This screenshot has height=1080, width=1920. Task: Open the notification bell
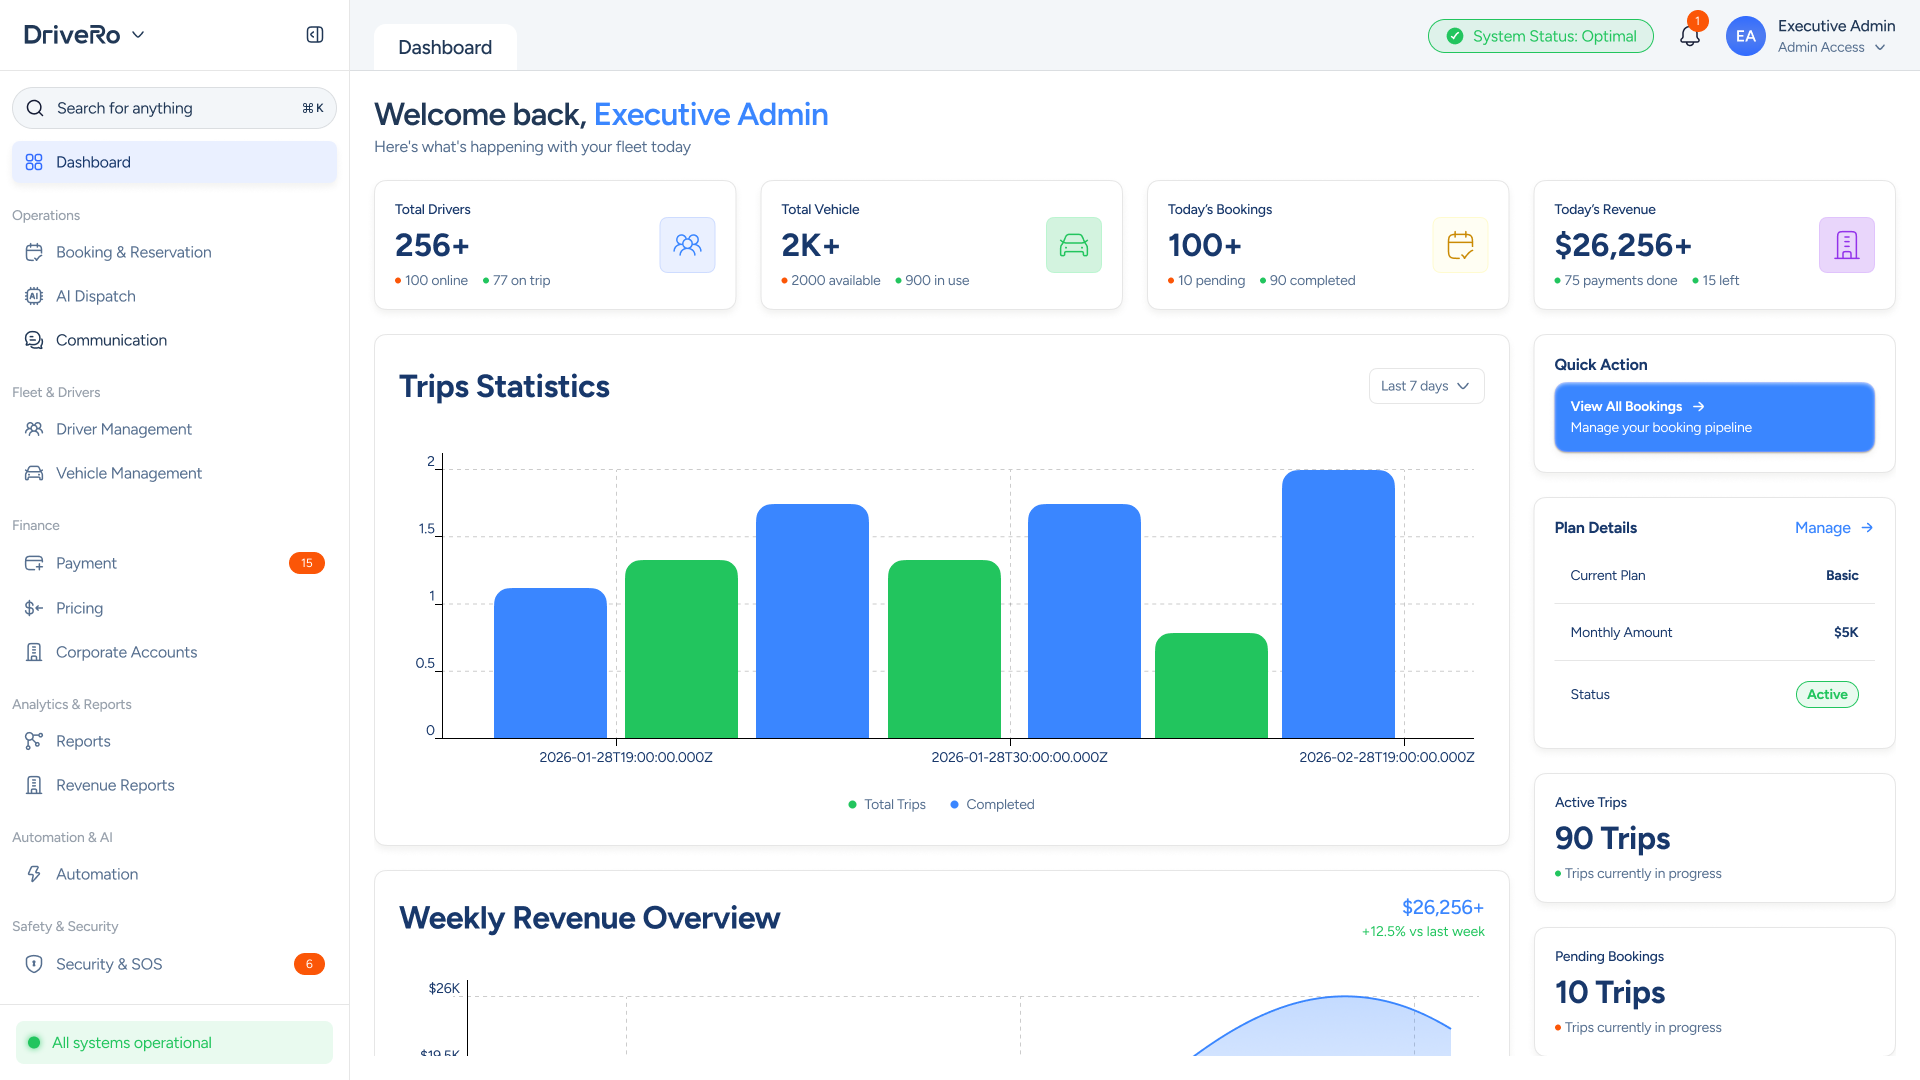pyautogui.click(x=1690, y=34)
